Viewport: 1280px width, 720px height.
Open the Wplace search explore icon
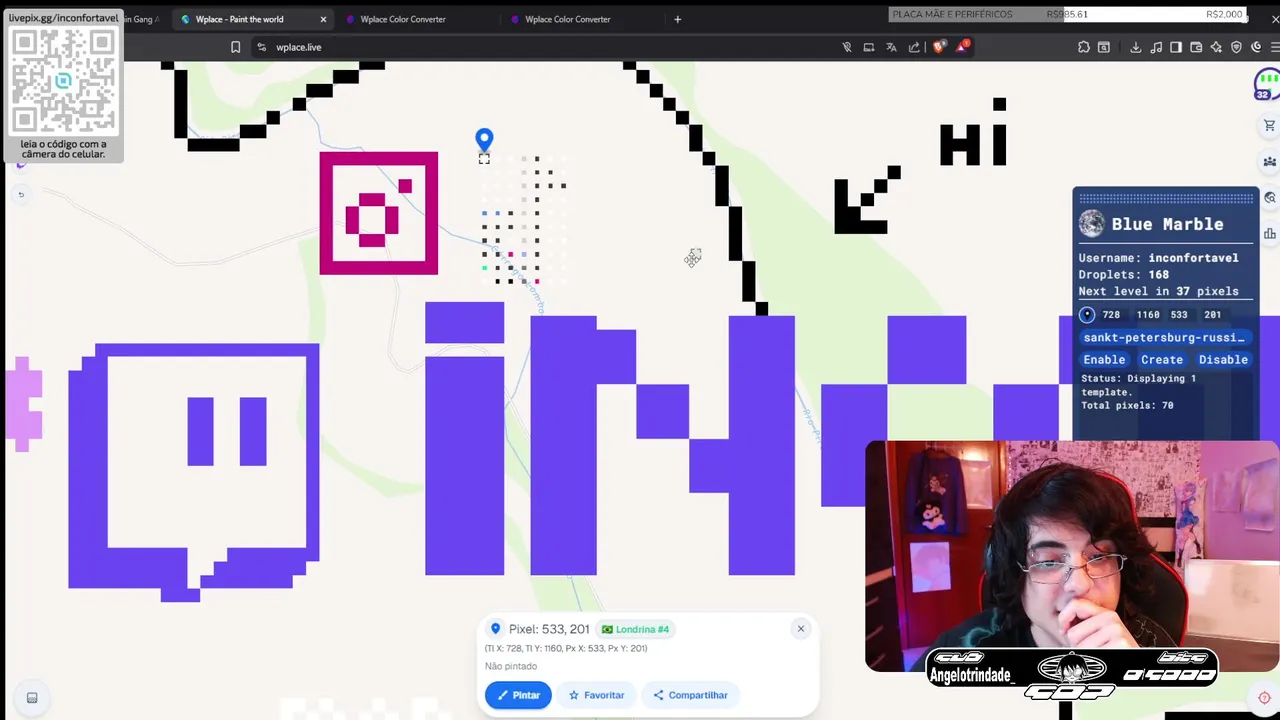tap(1269, 197)
